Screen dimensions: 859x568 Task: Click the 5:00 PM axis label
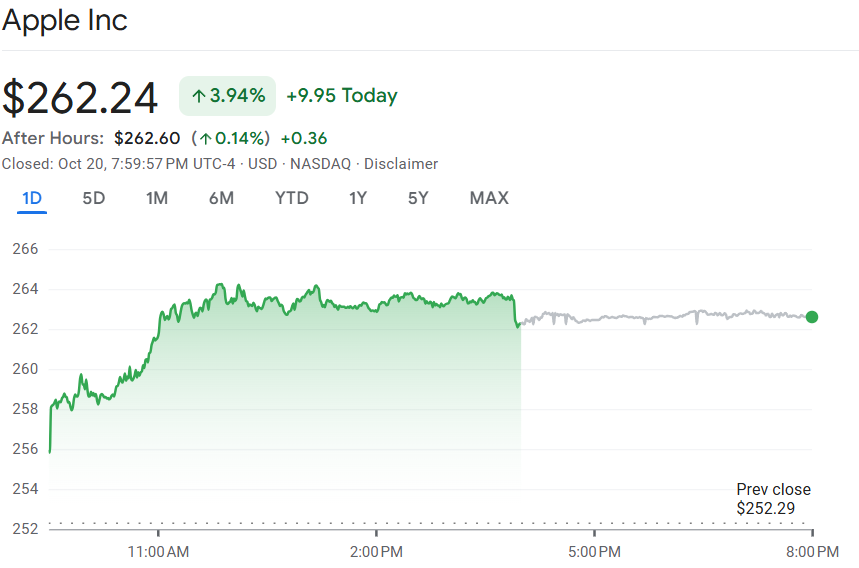coord(595,551)
